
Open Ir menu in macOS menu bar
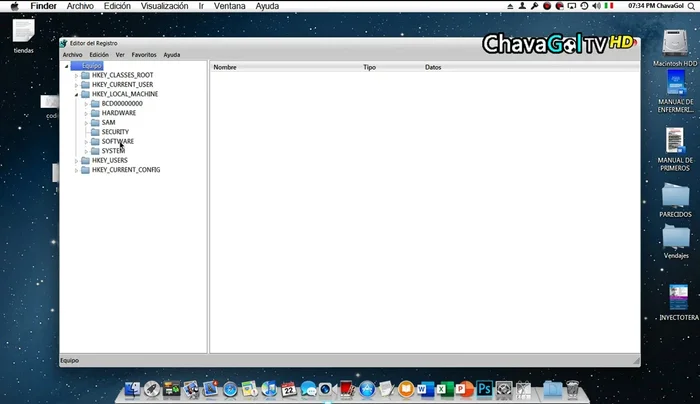[201, 6]
